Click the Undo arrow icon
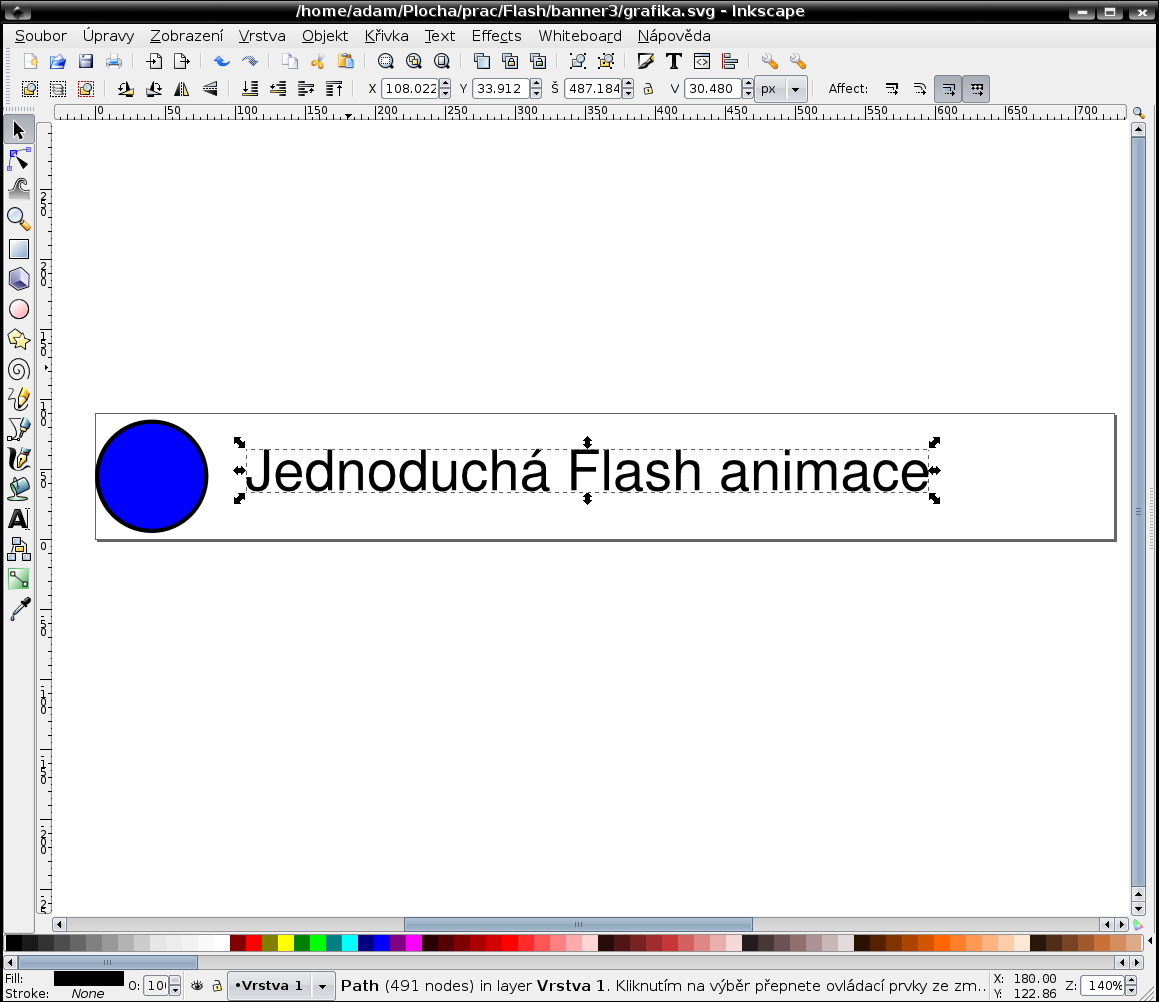Image resolution: width=1159 pixels, height=1002 pixels. pos(222,61)
